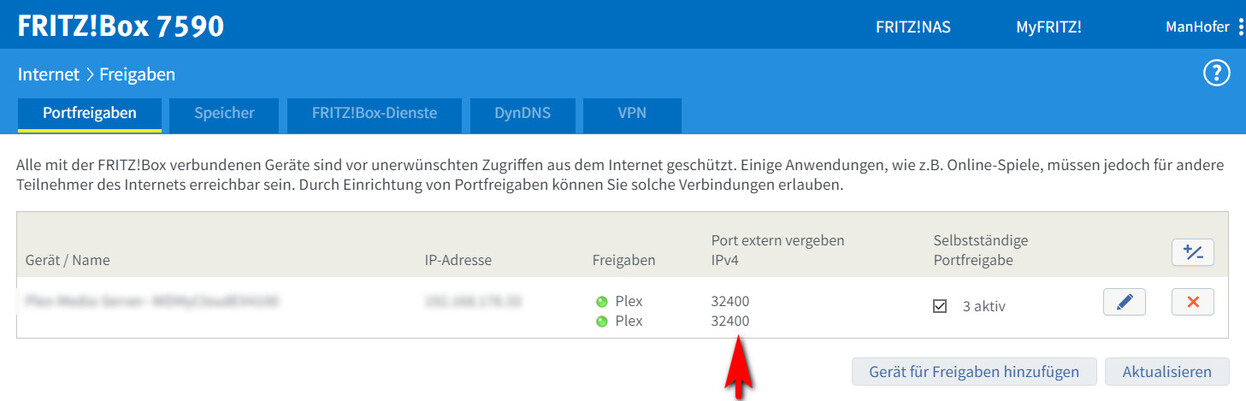Viewport: 1246px width, 401px height.
Task: Switch to the DynDNS tab
Action: pyautogui.click(x=522, y=114)
